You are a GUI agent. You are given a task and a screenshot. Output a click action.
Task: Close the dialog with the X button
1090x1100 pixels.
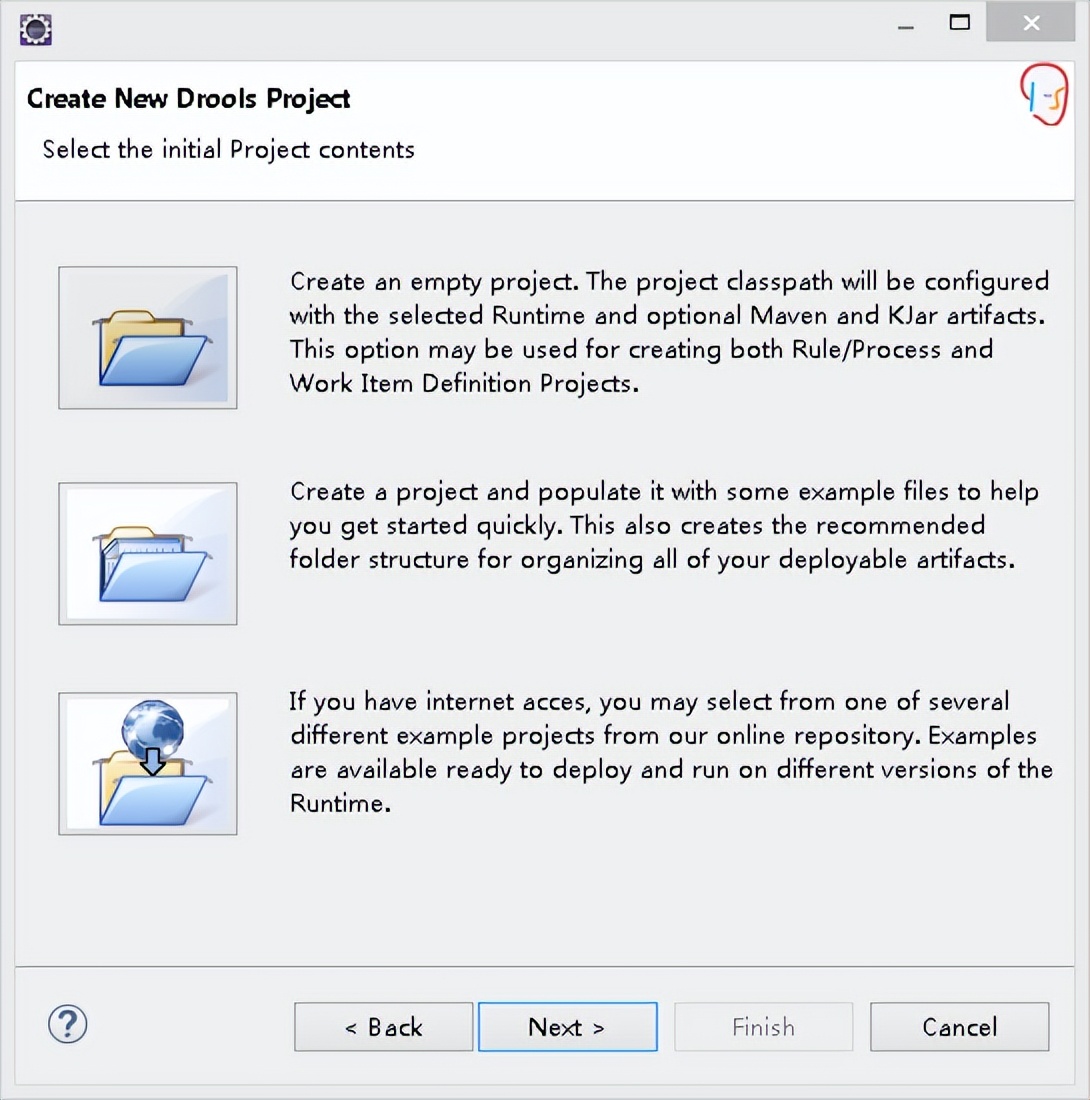(x=1030, y=23)
